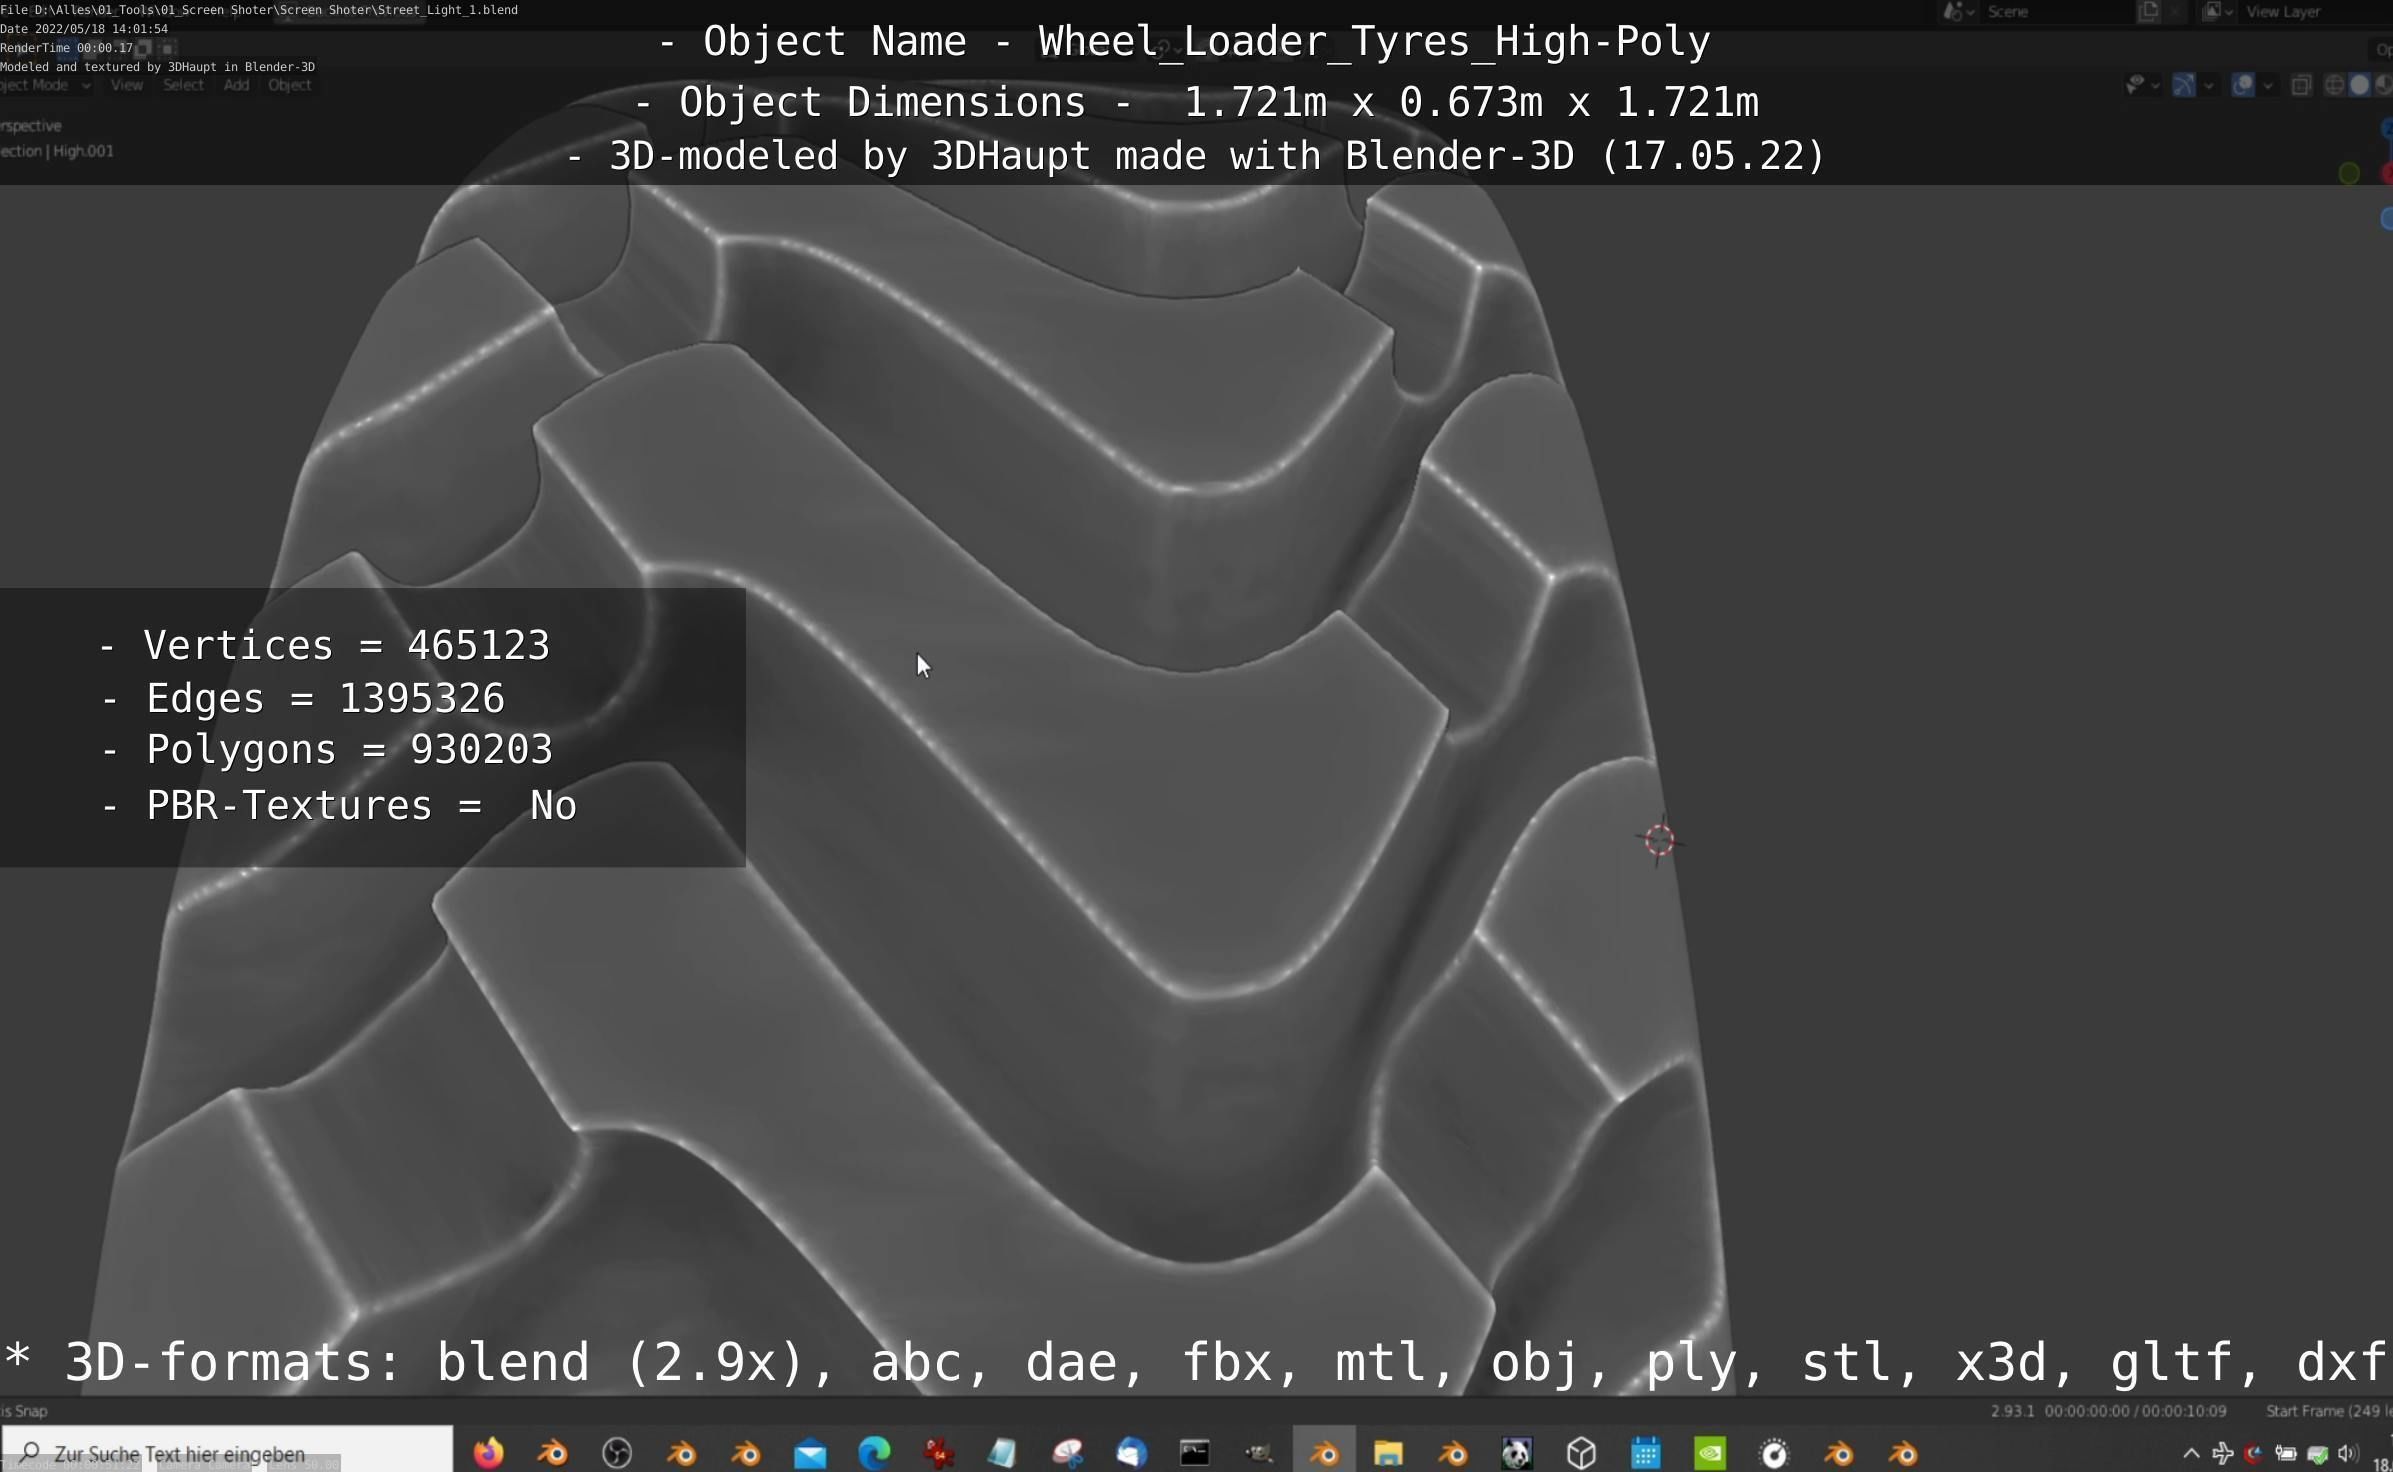Open OBS Studio from the taskbar
2393x1472 pixels.
point(617,1453)
